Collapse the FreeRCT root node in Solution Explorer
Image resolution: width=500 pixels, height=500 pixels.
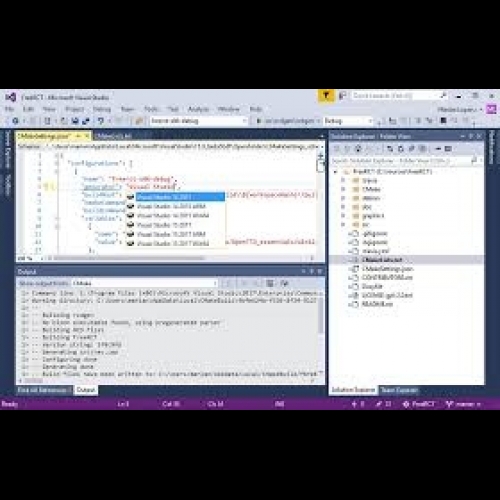(x=335, y=172)
